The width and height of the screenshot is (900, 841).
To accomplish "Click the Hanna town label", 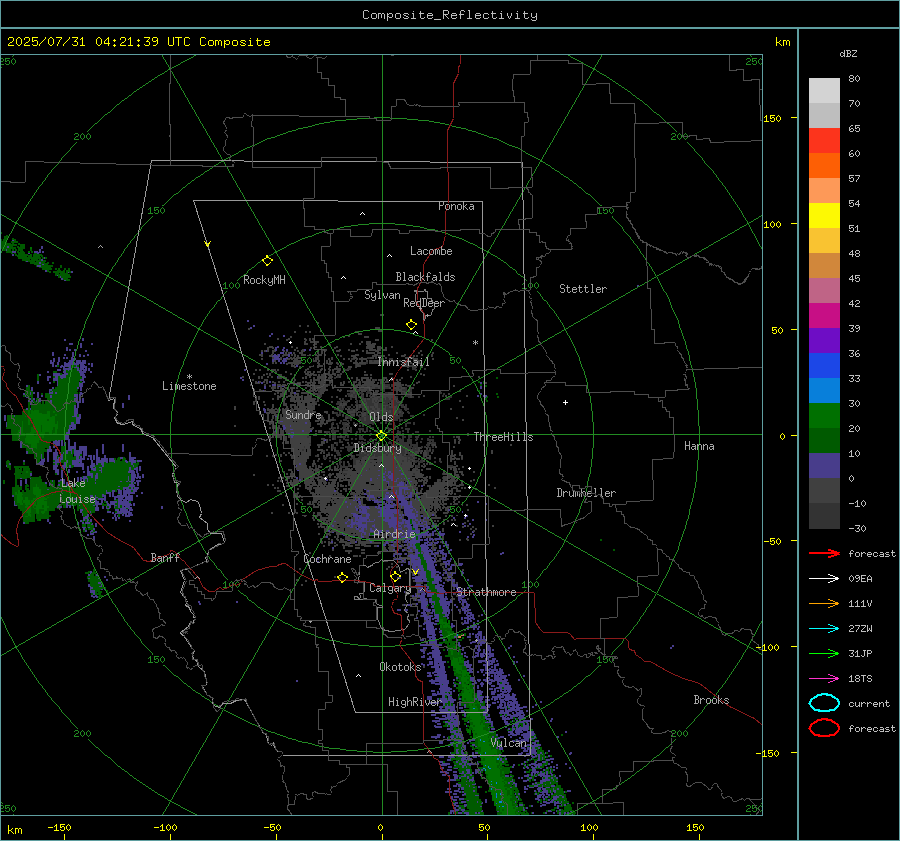I will point(699,446).
